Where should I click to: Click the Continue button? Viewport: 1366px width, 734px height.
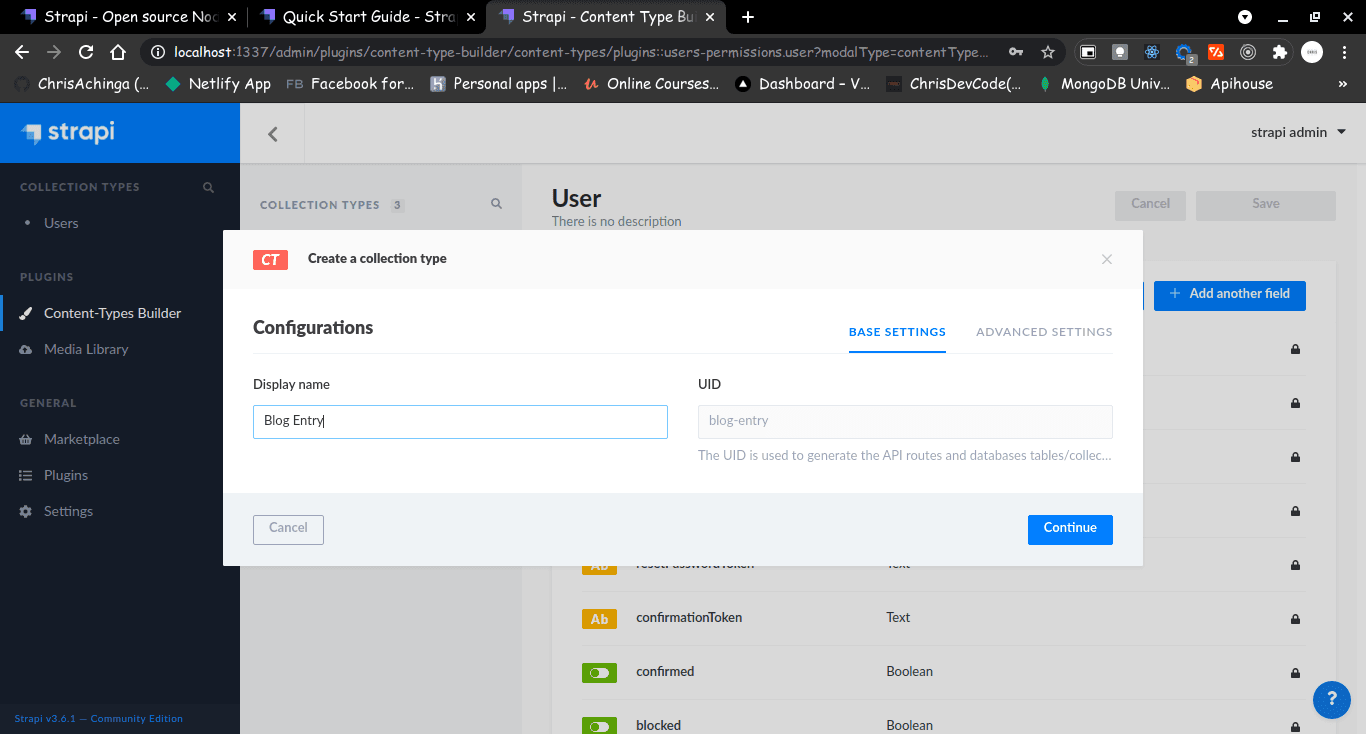click(x=1070, y=529)
